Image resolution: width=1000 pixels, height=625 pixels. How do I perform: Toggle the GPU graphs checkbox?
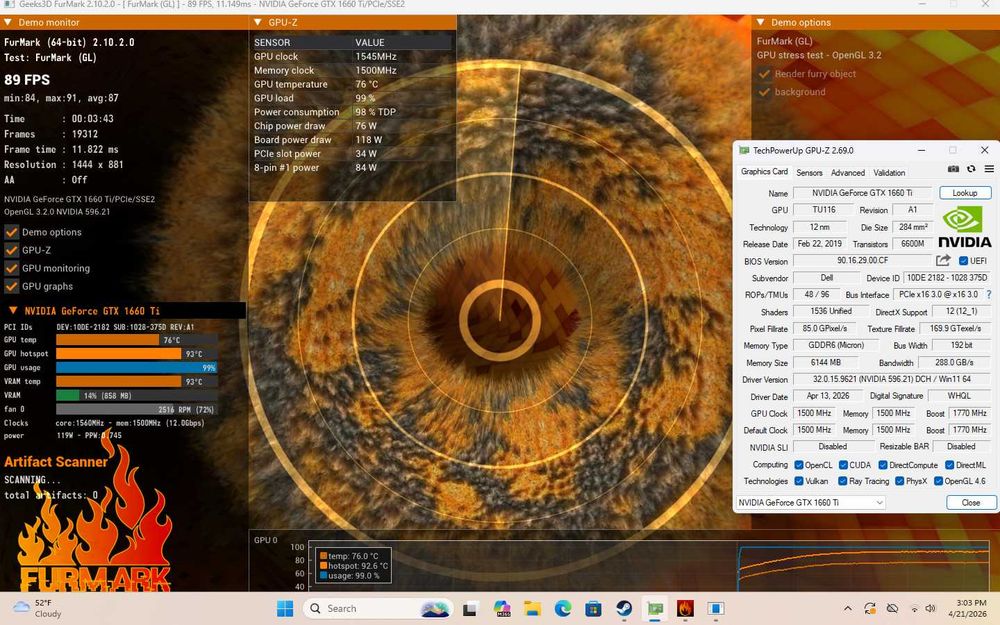pos(11,286)
